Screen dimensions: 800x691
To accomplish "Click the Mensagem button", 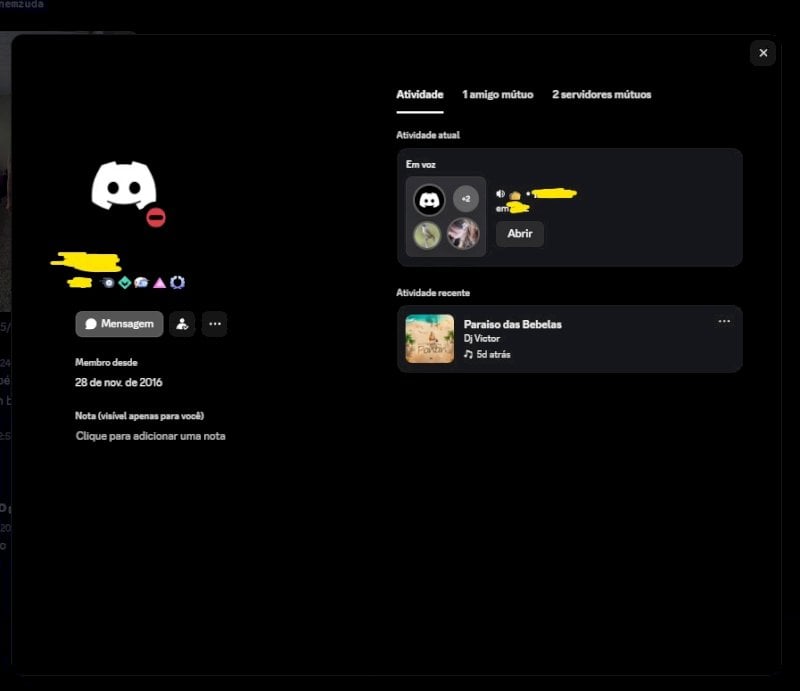I will tap(119, 324).
